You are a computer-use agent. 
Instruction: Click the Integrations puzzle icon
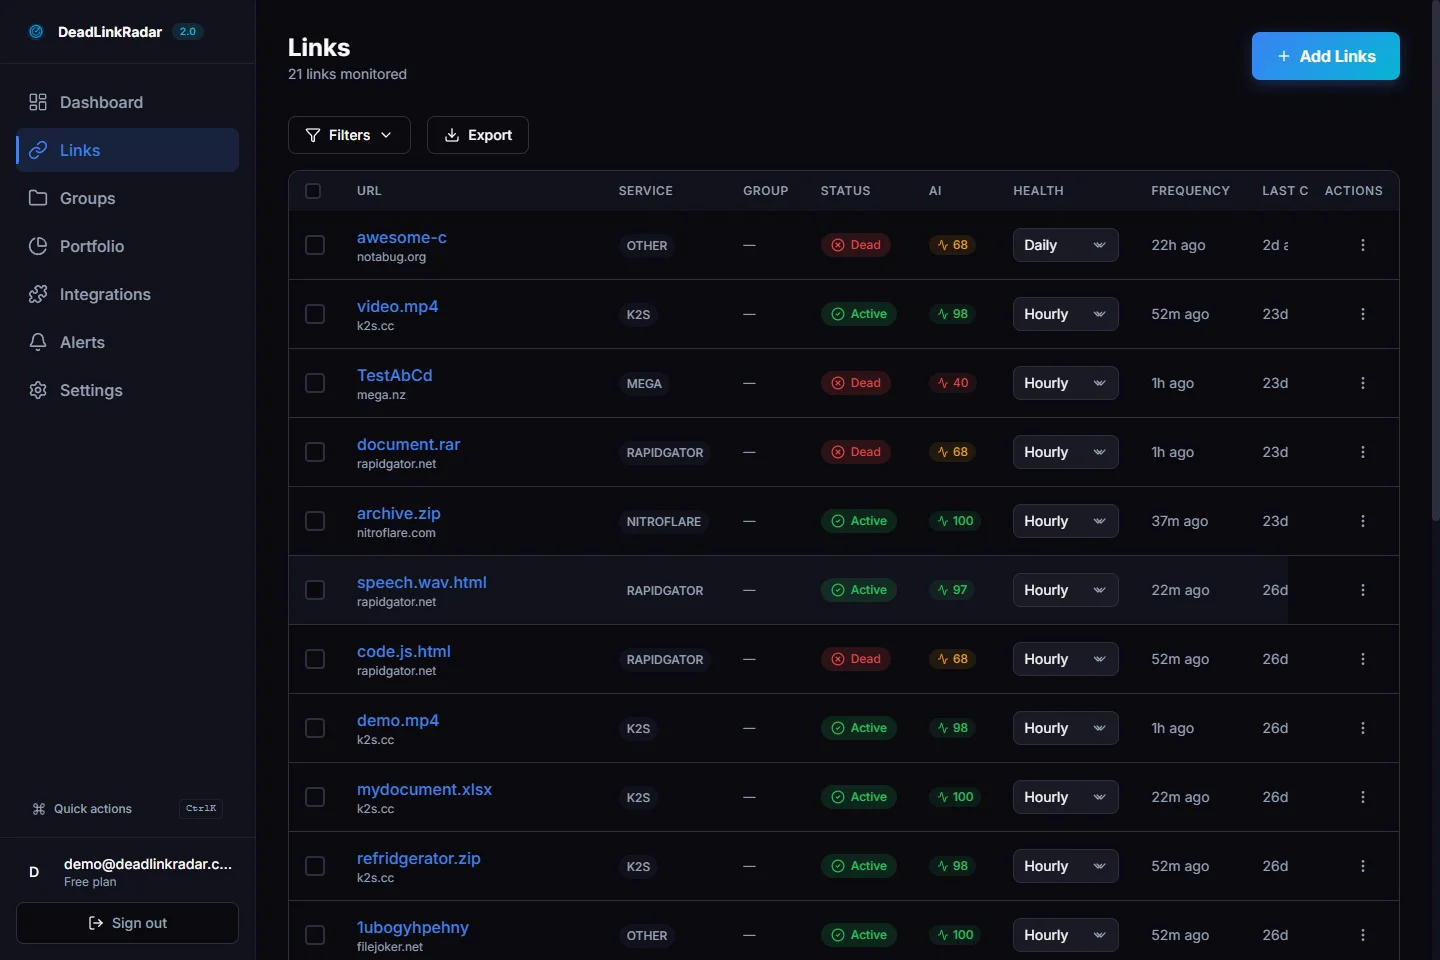click(38, 294)
